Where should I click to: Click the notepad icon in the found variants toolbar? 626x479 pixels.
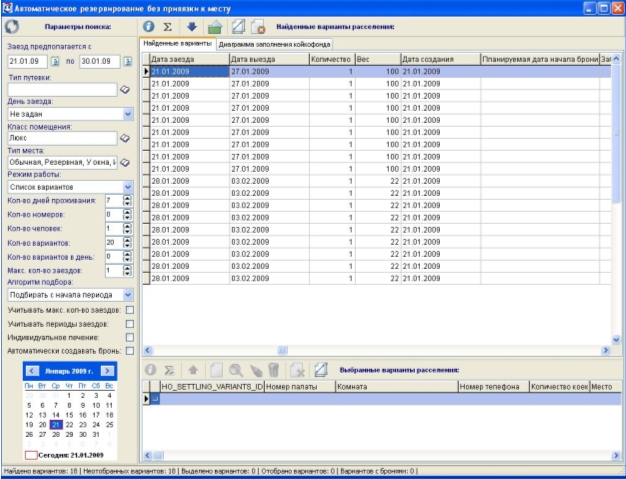[x=238, y=27]
